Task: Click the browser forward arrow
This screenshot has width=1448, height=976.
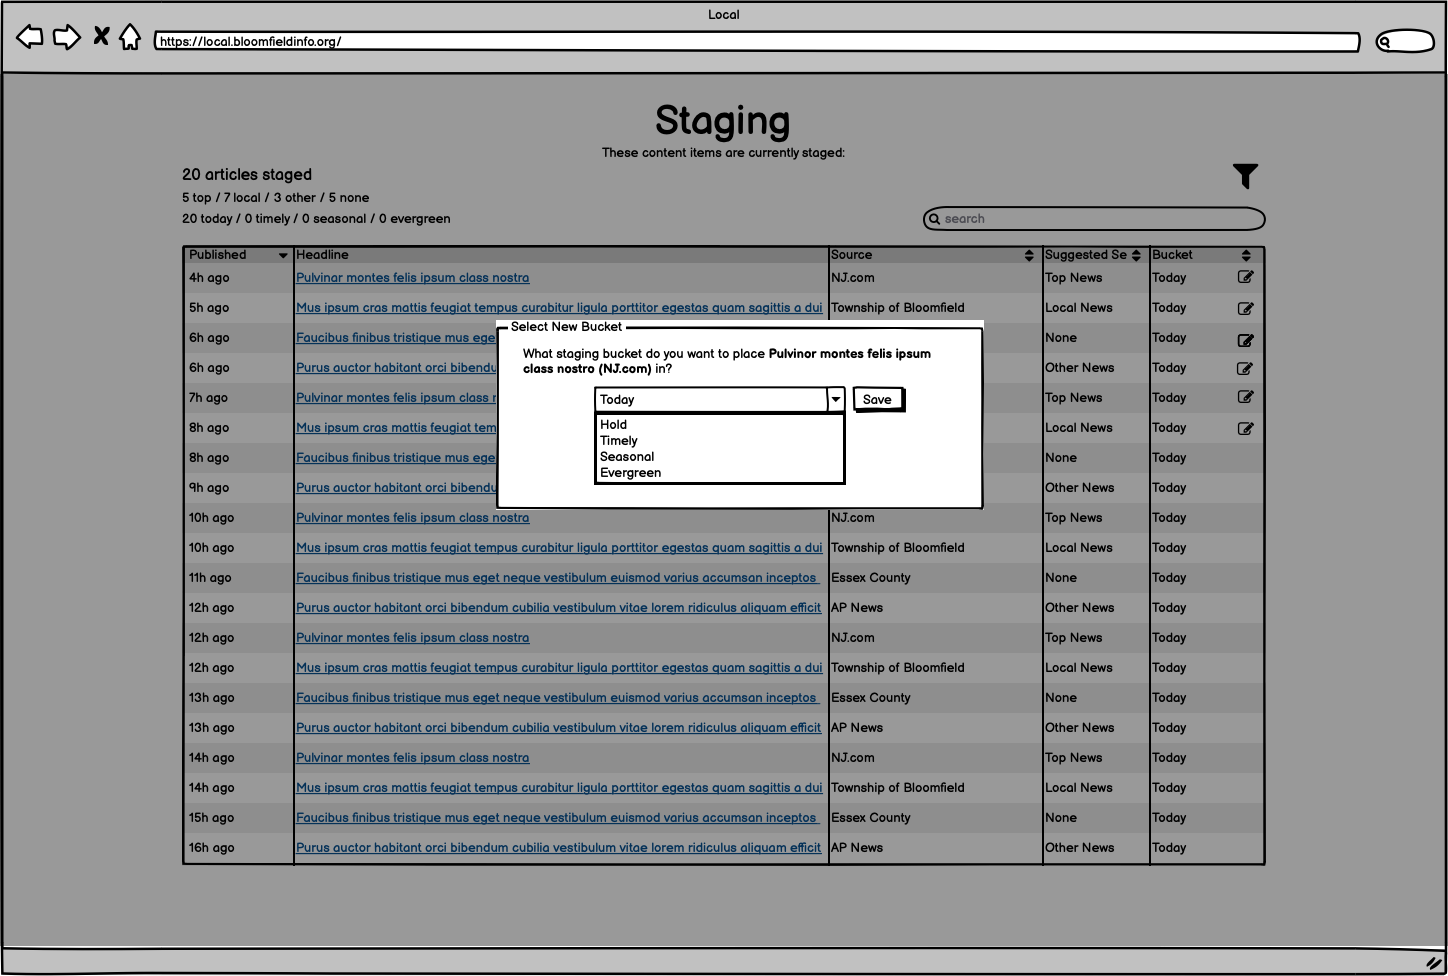Action: (x=67, y=37)
